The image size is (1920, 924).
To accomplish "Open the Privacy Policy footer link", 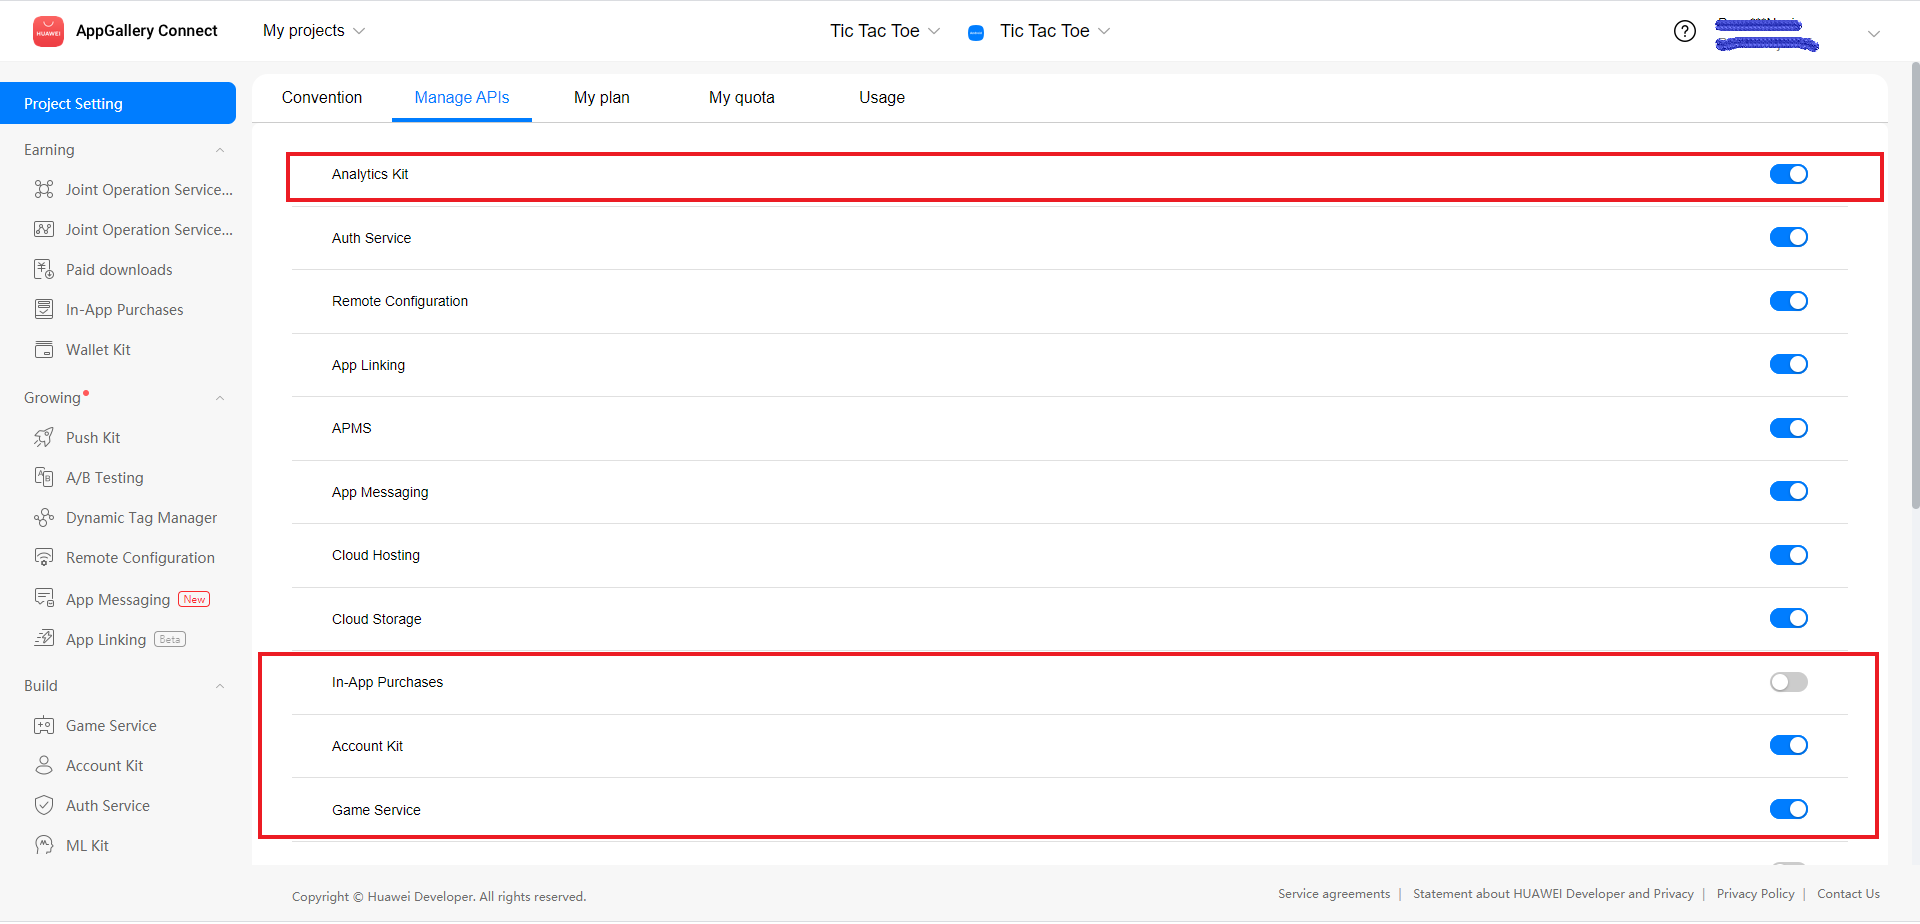I will pos(1755,894).
